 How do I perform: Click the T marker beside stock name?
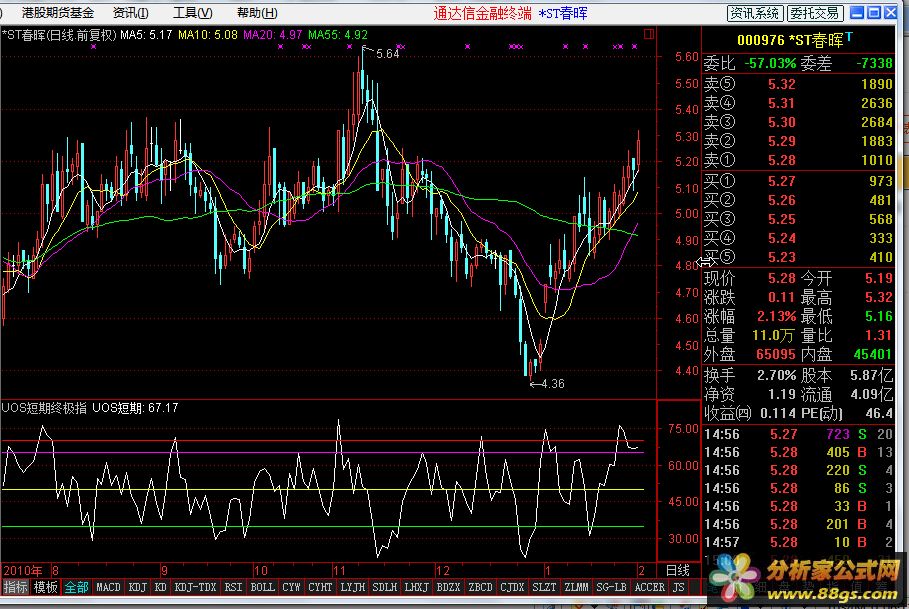(849, 37)
